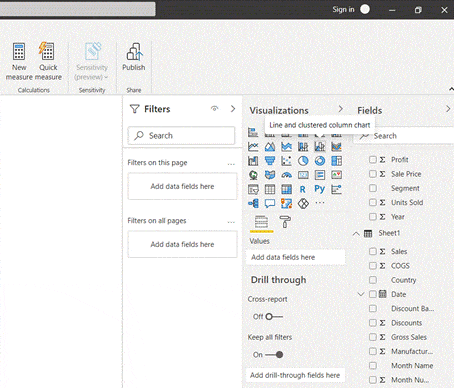Select the donut chart visualization
Image resolution: width=454 pixels, height=388 pixels.
[x=320, y=161]
